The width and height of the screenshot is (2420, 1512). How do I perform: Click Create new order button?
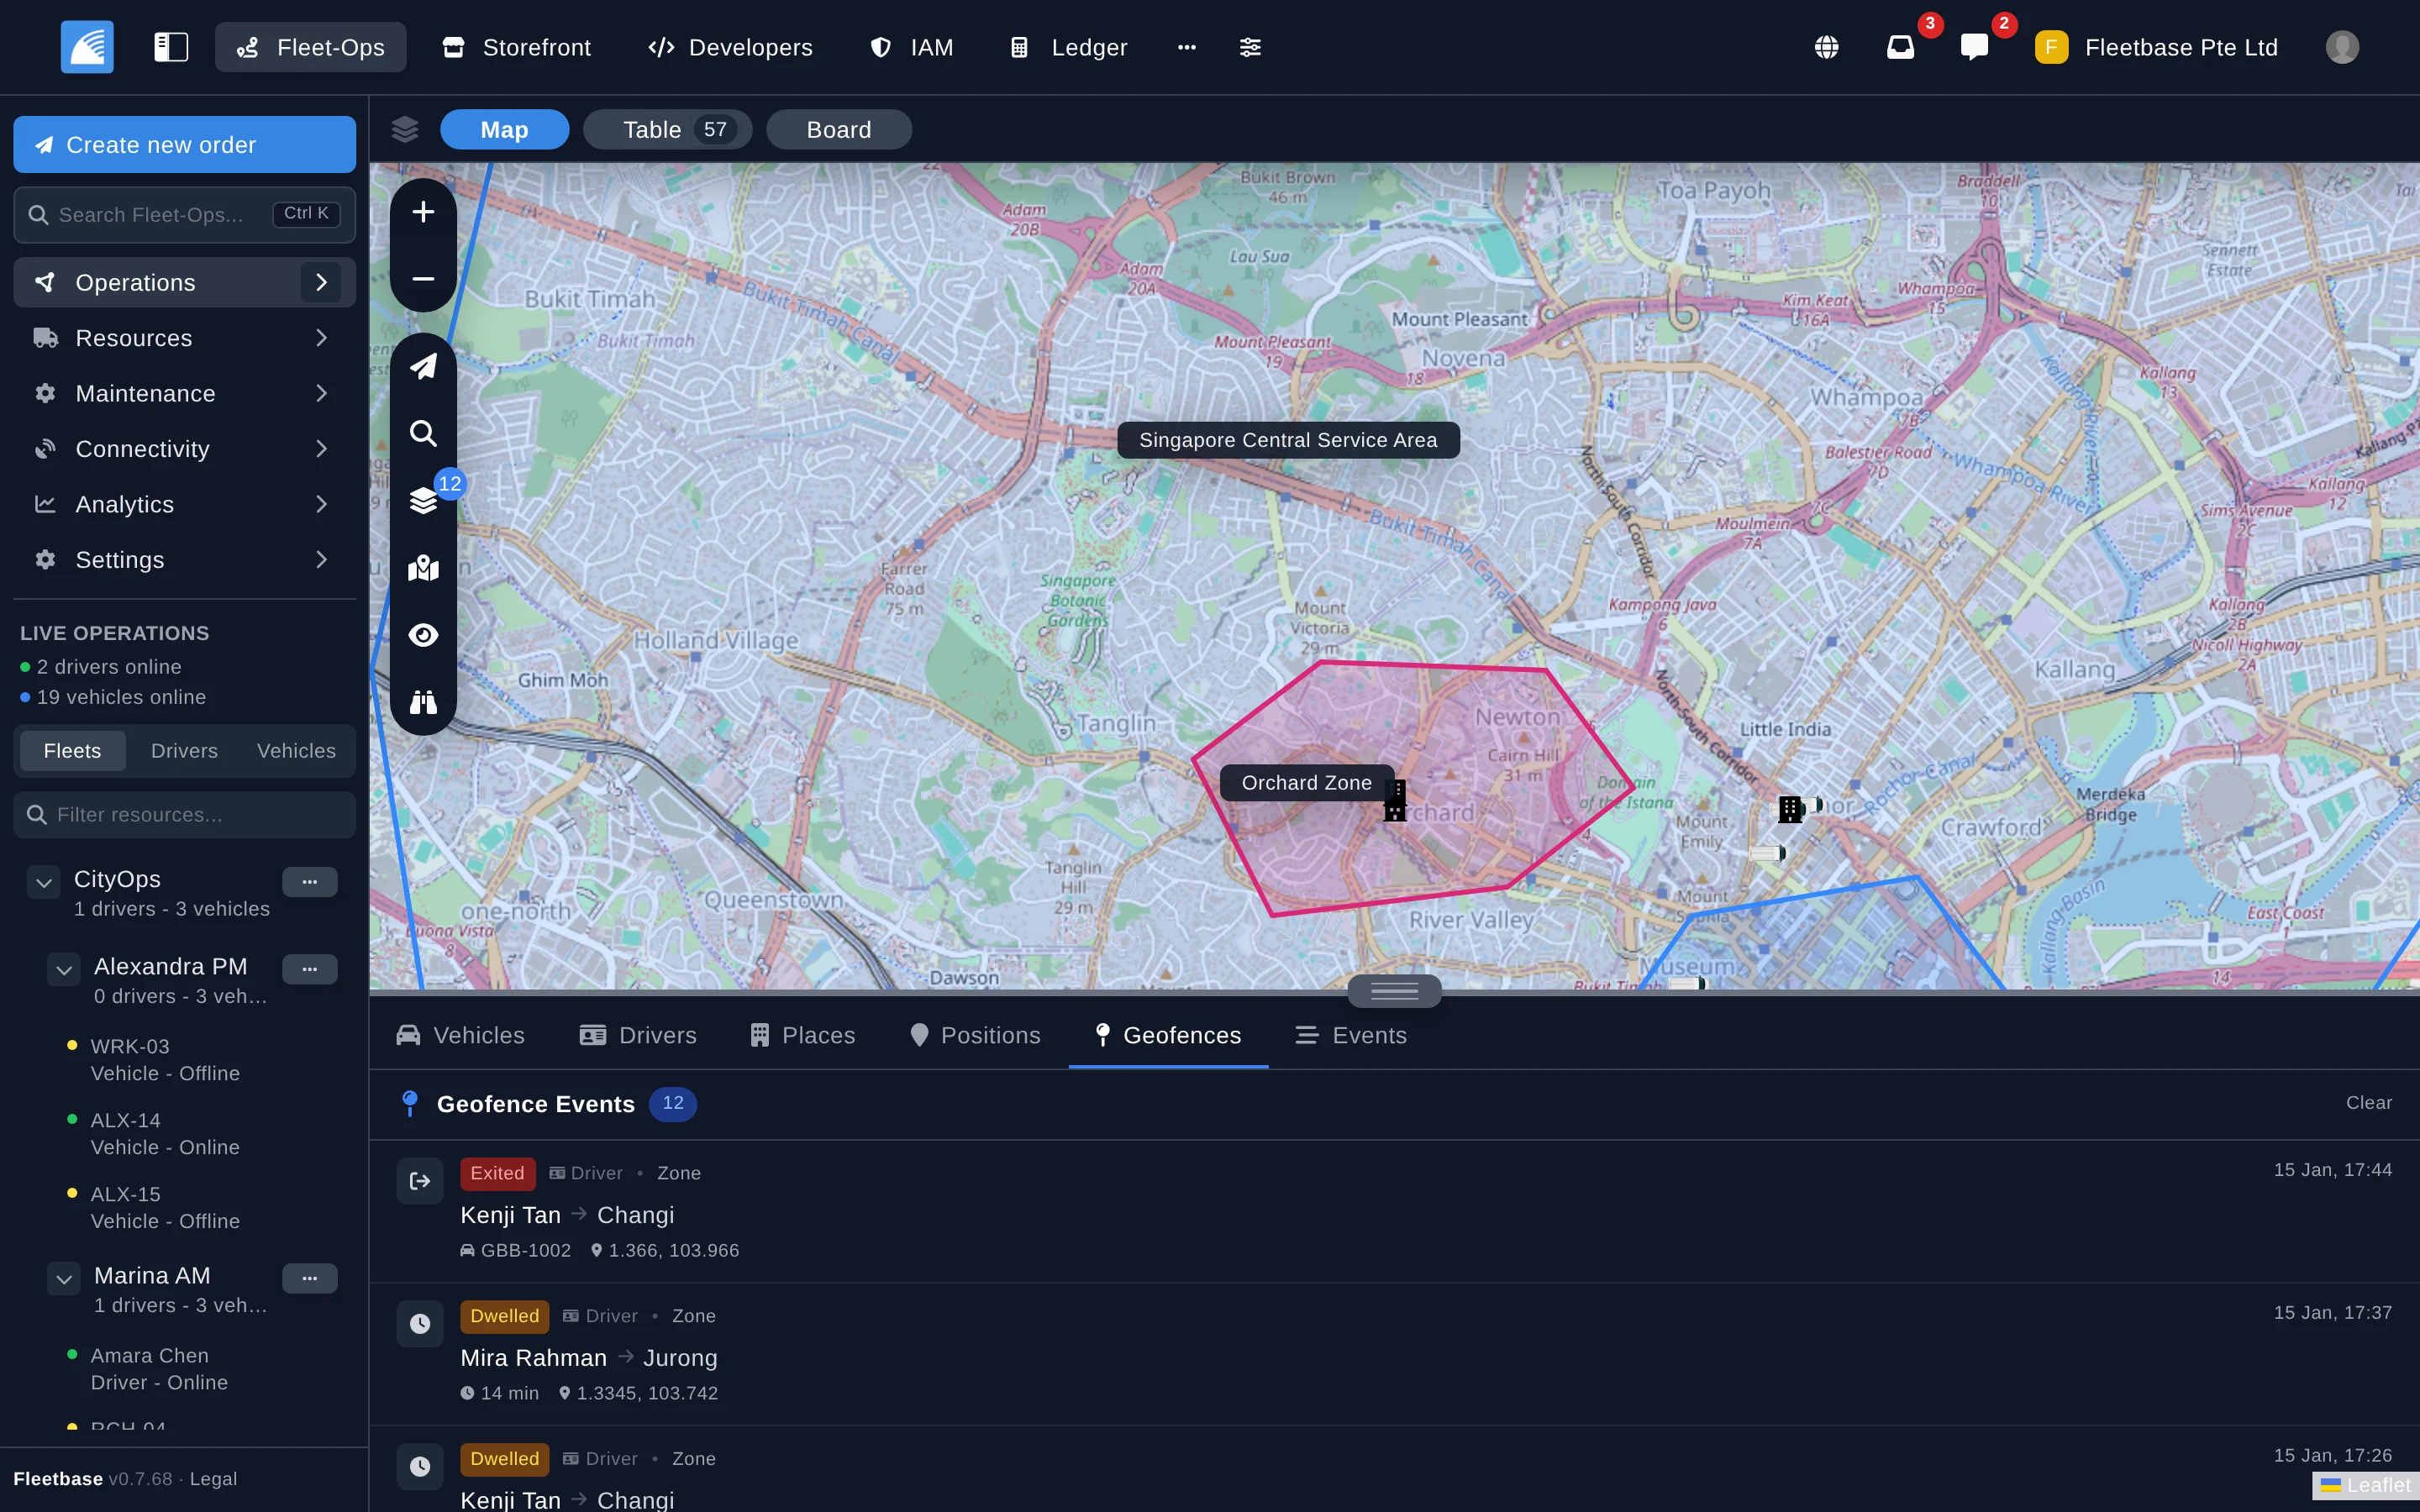(184, 144)
